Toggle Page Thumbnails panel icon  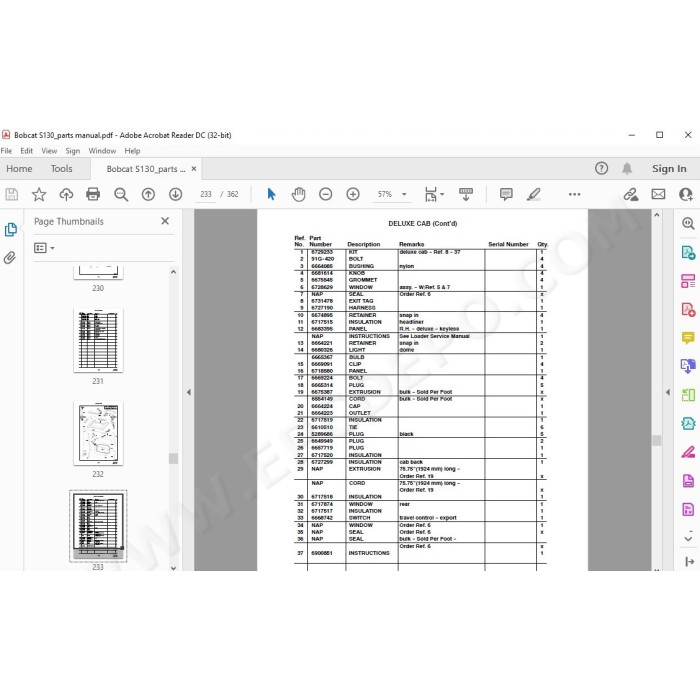pyautogui.click(x=11, y=229)
